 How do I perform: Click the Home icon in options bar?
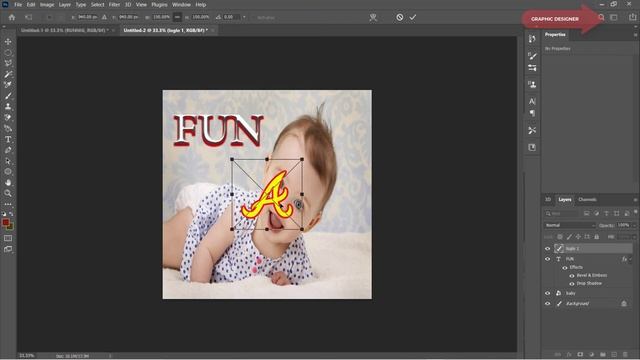(x=12, y=18)
